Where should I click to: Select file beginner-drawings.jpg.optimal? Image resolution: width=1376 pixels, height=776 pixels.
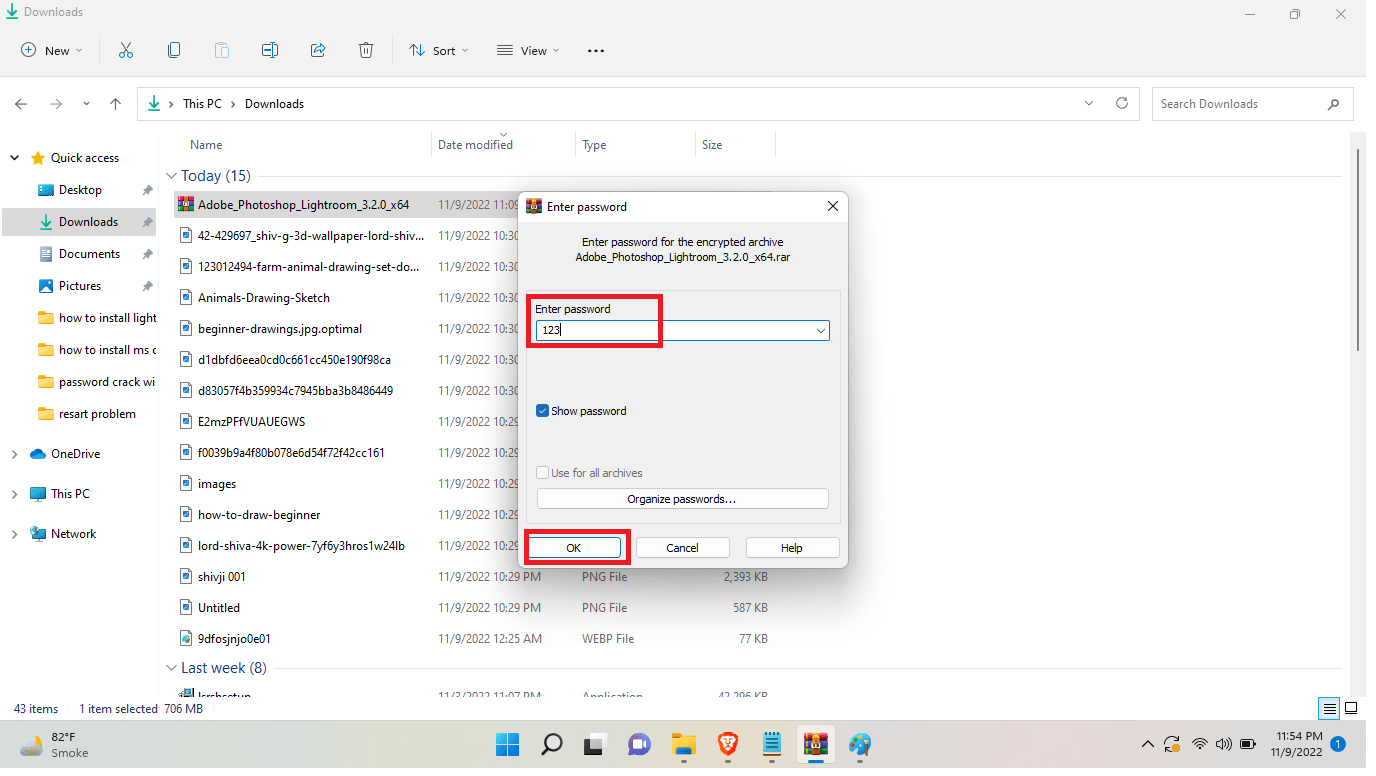[280, 329]
